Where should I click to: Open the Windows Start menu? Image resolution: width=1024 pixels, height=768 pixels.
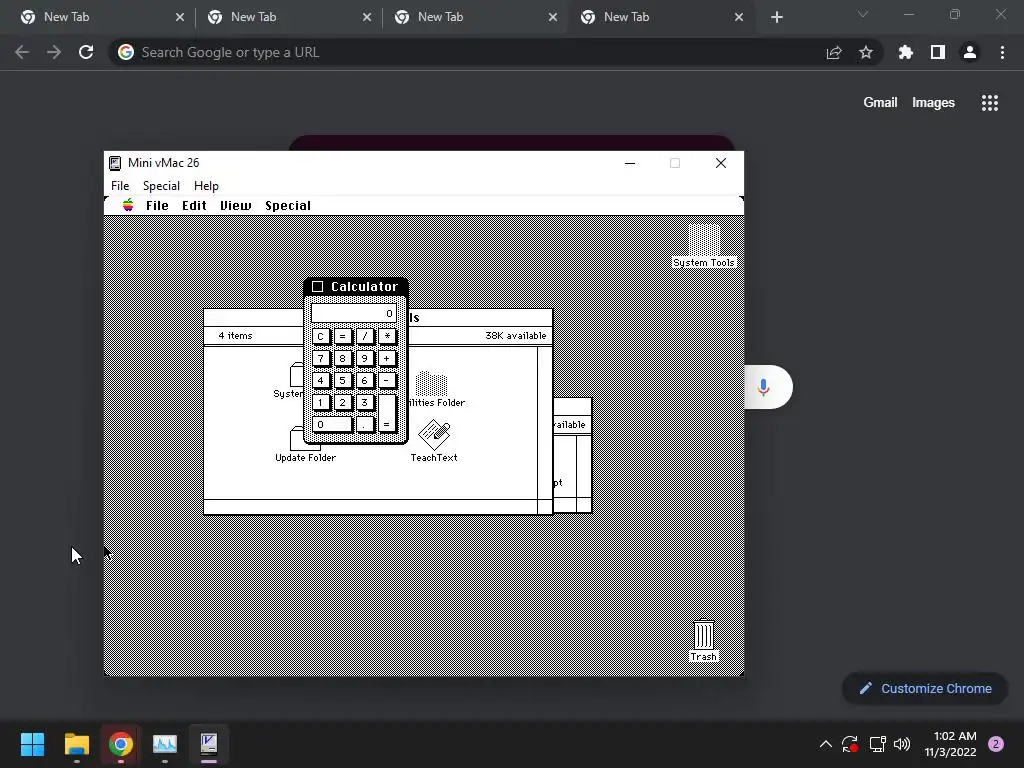point(32,744)
